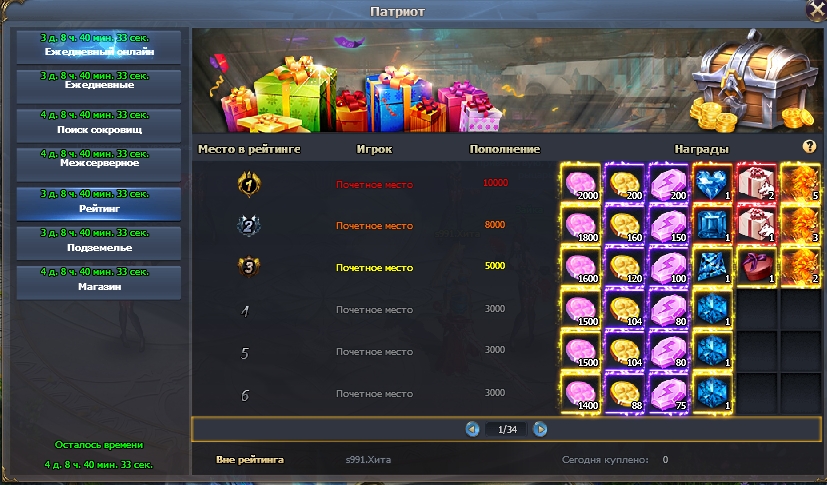
Task: Click the purple lightning stone showing 100
Action: tap(669, 266)
